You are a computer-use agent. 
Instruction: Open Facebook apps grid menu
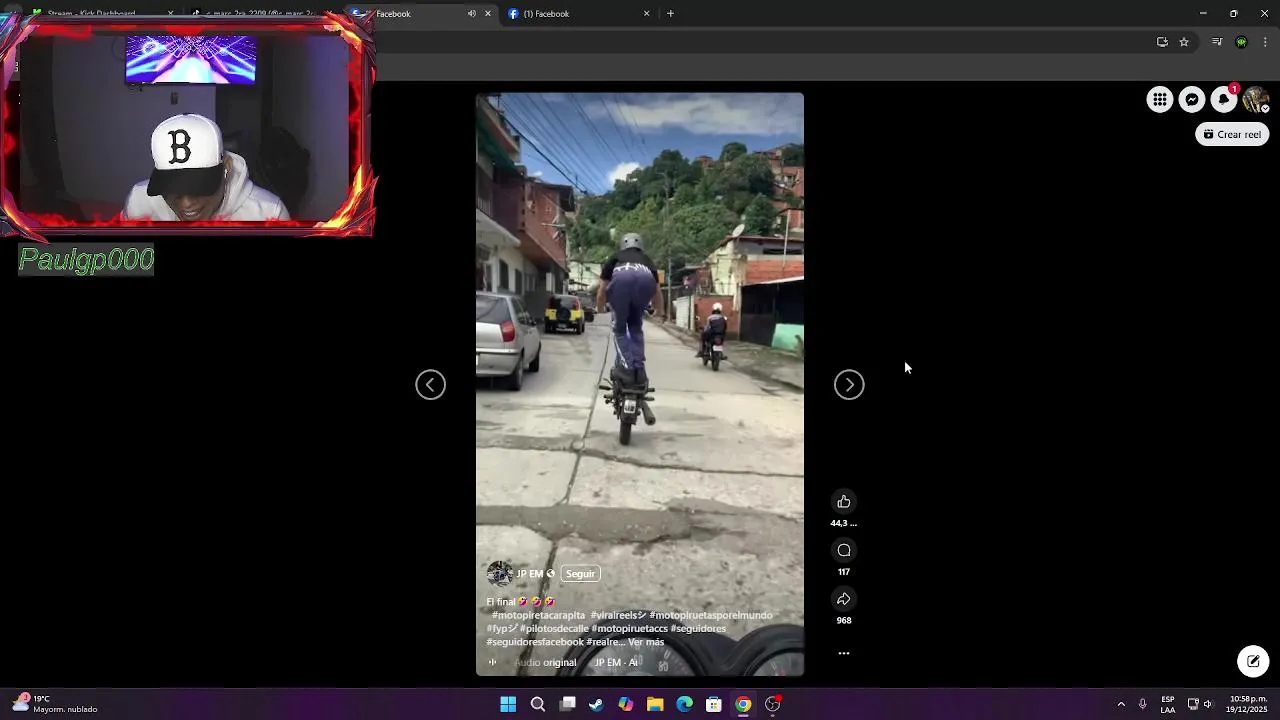1159,99
